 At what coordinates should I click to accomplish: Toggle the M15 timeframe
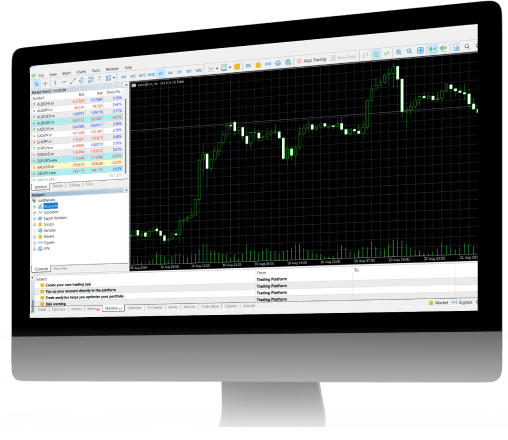pyautogui.click(x=142, y=75)
